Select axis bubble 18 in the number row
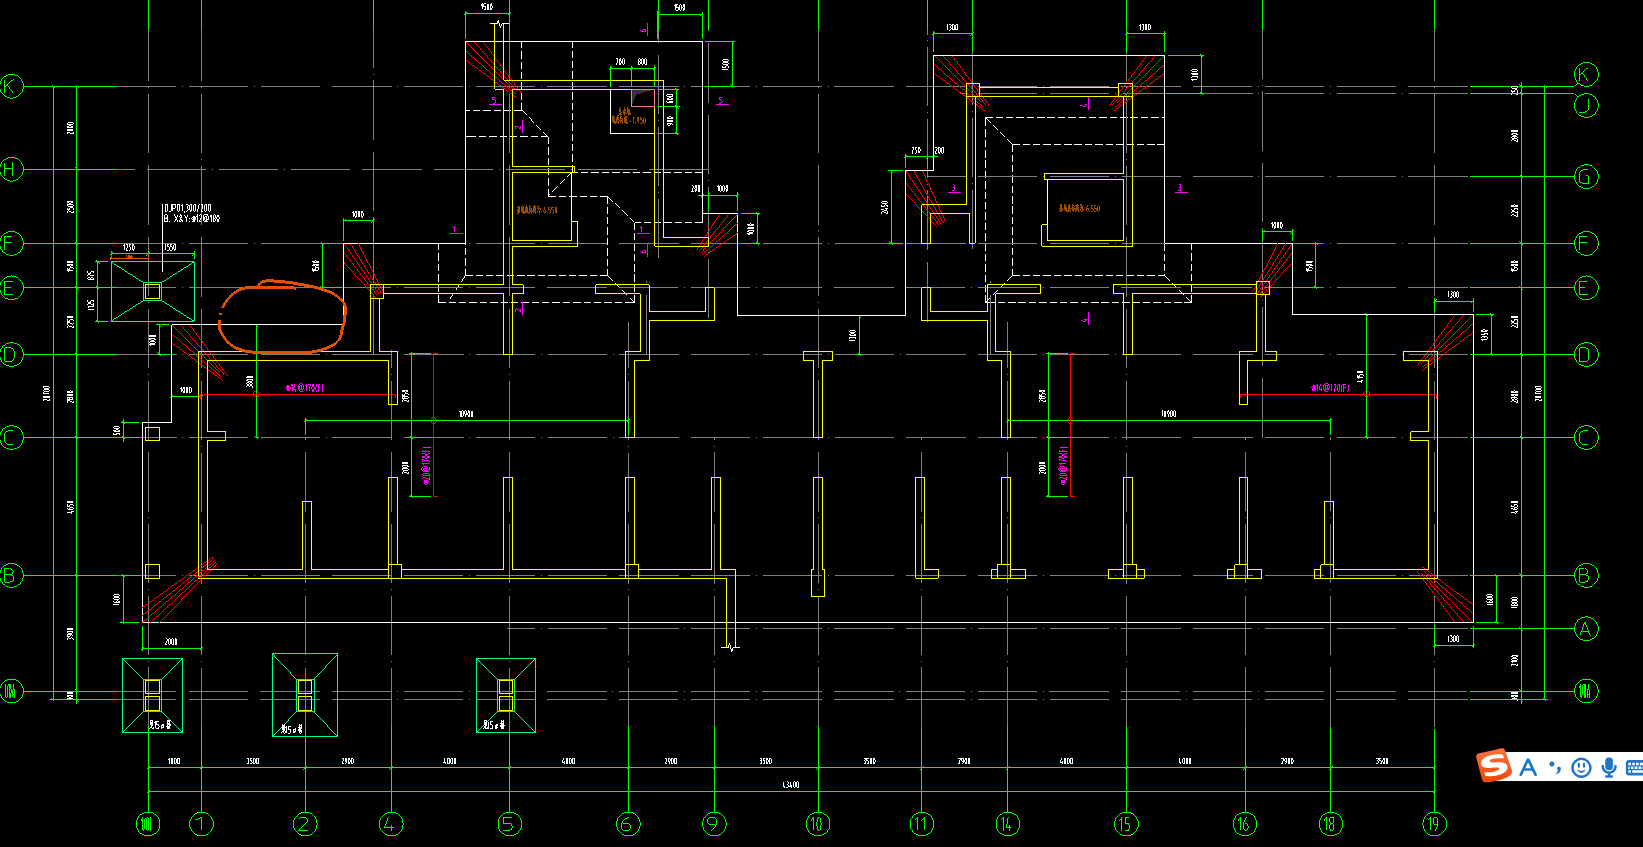 (x=1330, y=824)
